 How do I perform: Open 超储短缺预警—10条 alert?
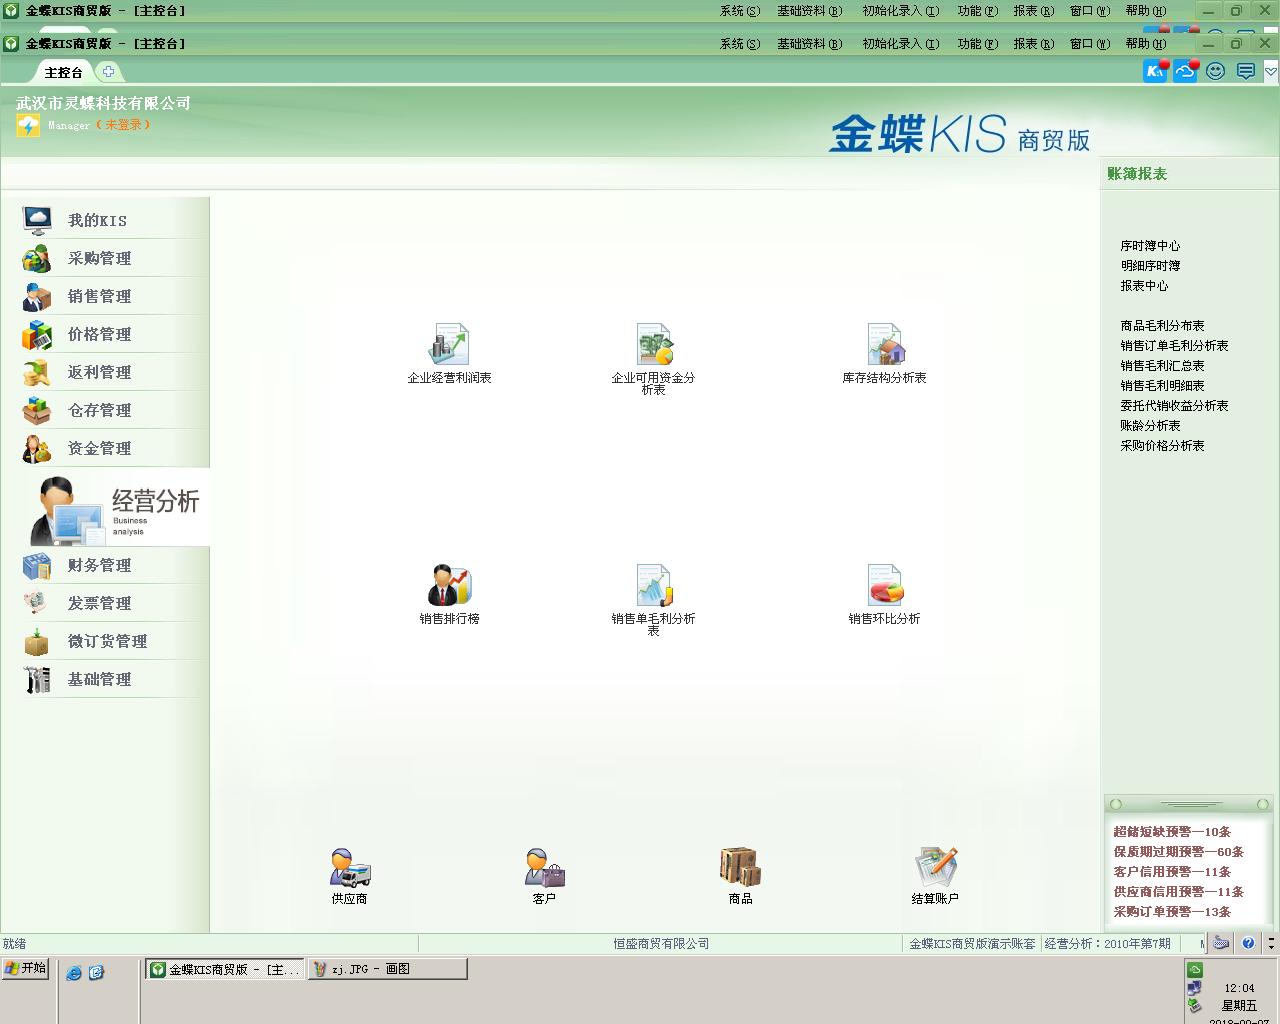coord(1172,831)
